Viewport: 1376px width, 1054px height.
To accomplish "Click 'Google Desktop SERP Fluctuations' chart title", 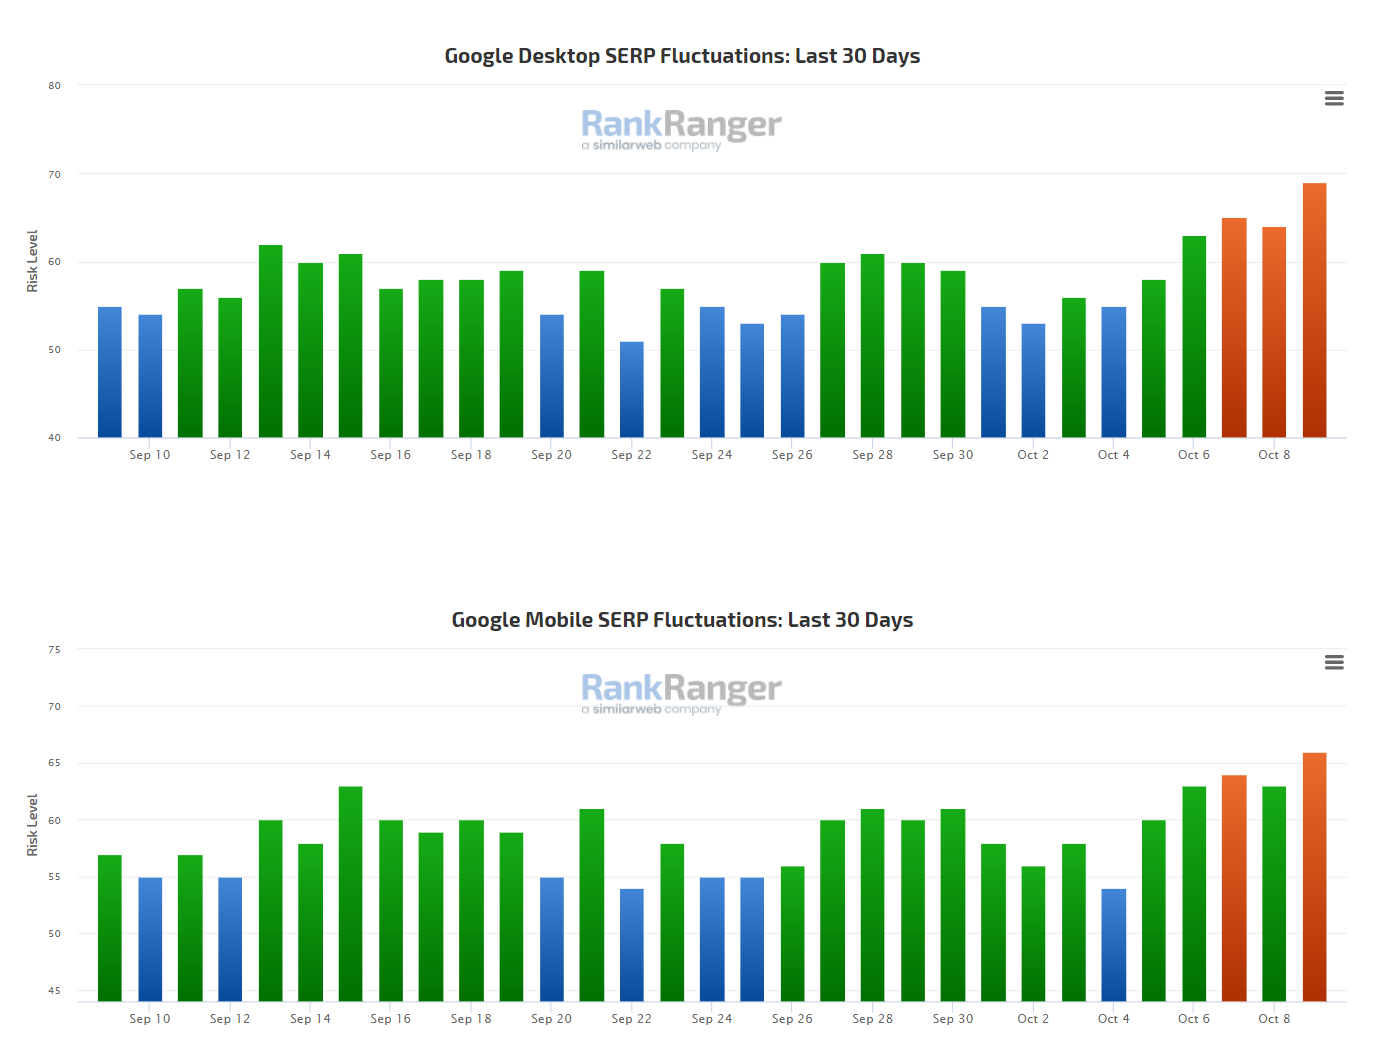I will [682, 56].
